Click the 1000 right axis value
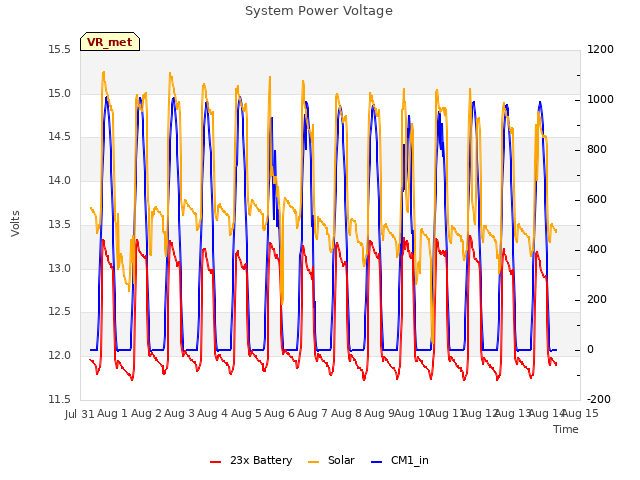640x480 pixels. 600,100
